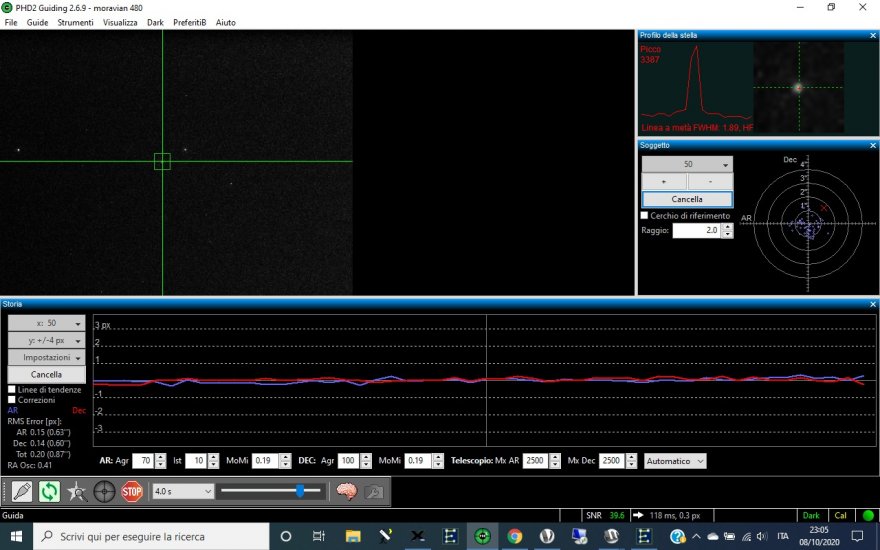Click the camera settings wrench icon
The width and height of the screenshot is (880, 550).
pyautogui.click(x=374, y=492)
